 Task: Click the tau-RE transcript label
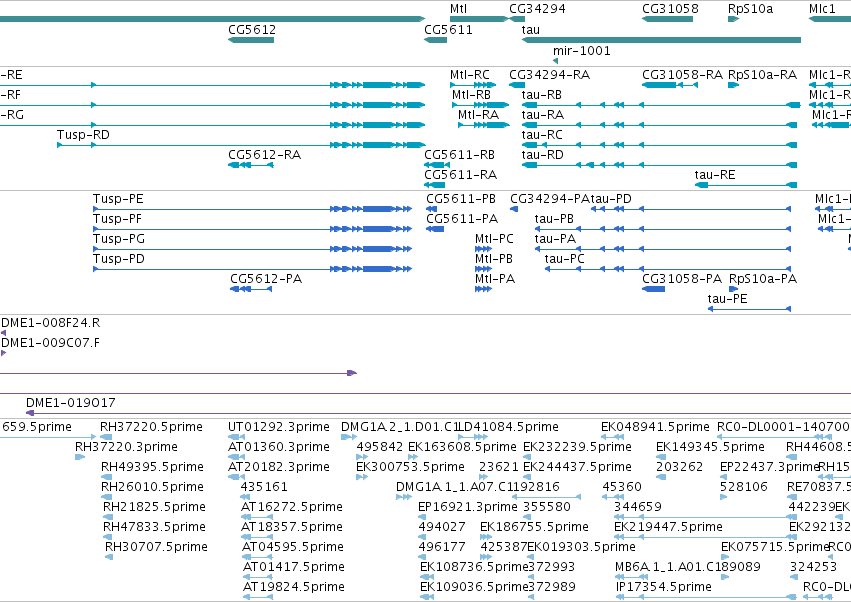[715, 175]
